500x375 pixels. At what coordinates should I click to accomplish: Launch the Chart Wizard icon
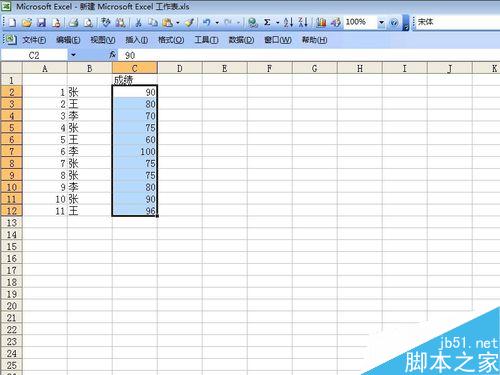[321, 23]
